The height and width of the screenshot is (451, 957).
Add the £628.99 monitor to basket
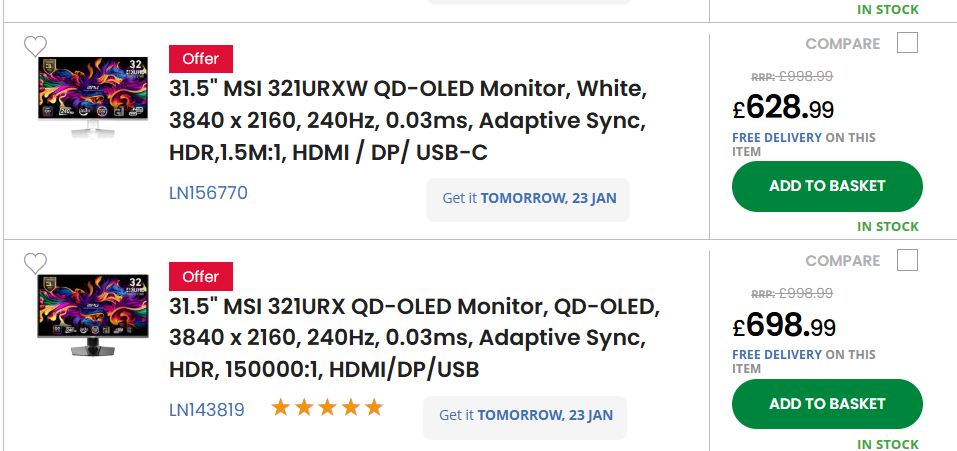(x=827, y=186)
